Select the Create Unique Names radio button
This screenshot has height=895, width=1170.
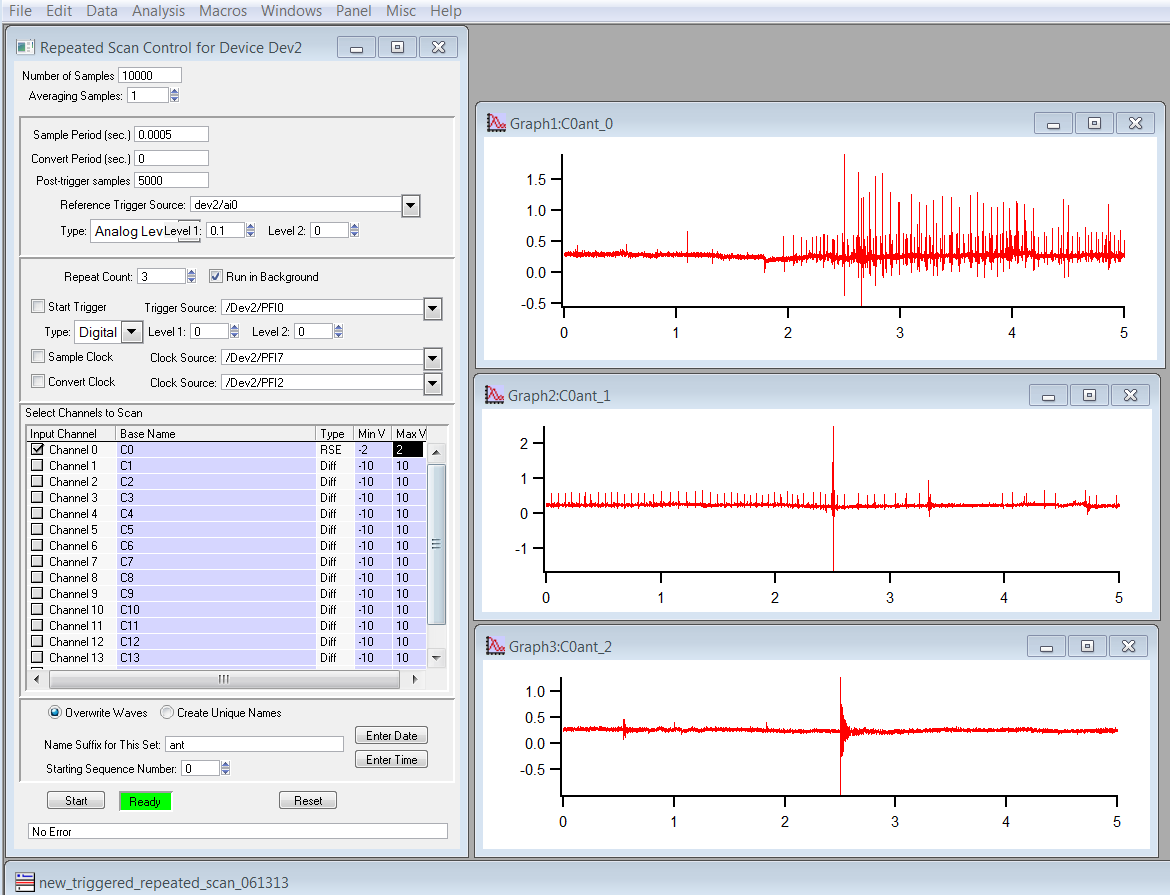[167, 713]
